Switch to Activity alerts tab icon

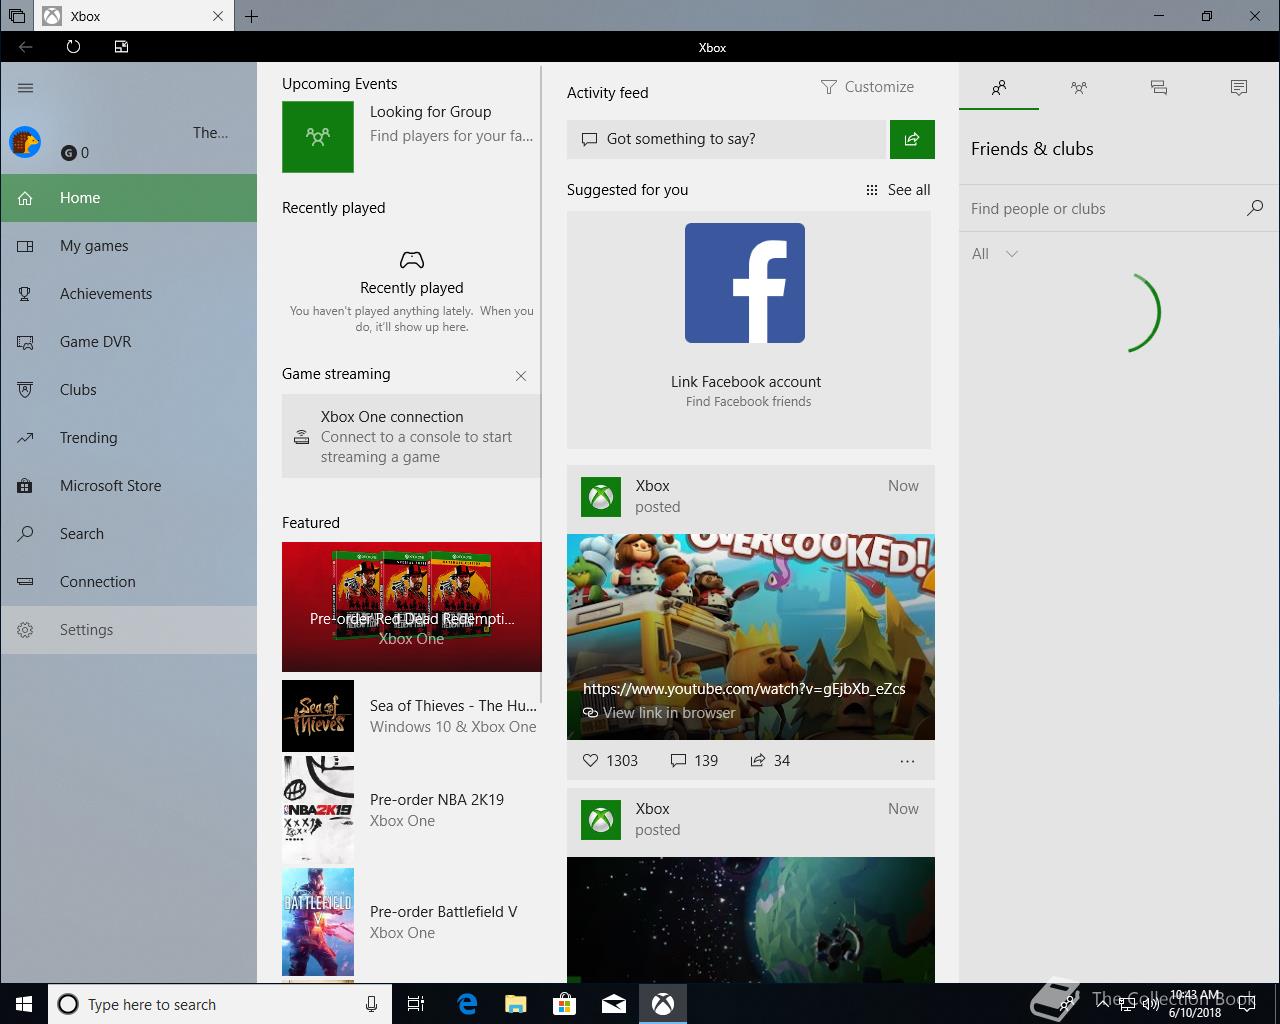tap(1239, 87)
